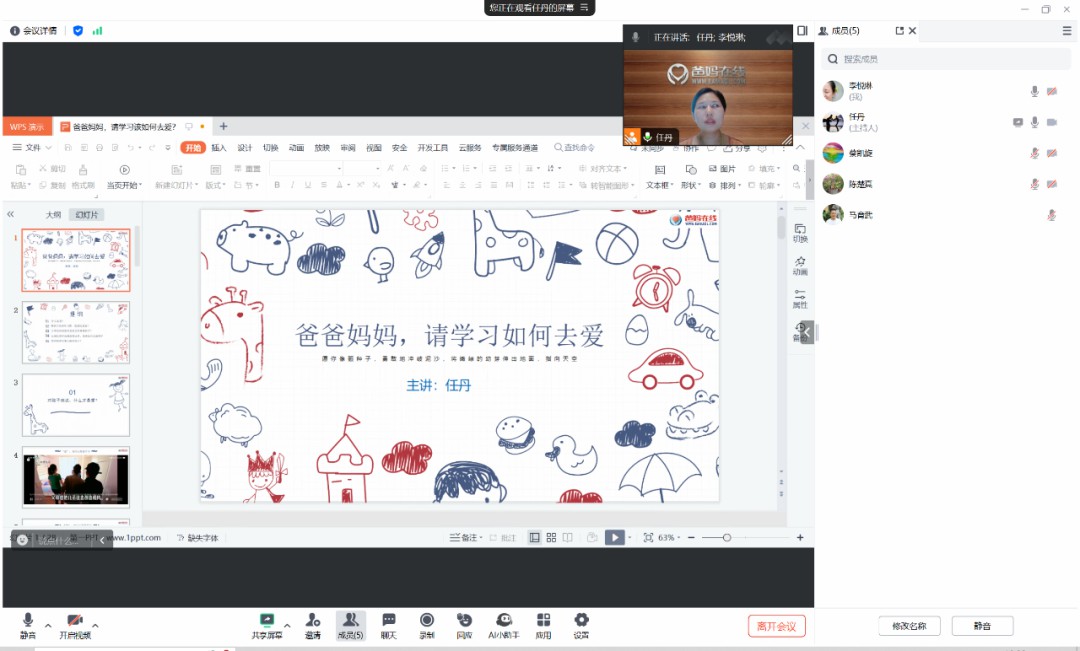Open the members panel hamburger menu
The width and height of the screenshot is (1080, 651).
[1067, 31]
